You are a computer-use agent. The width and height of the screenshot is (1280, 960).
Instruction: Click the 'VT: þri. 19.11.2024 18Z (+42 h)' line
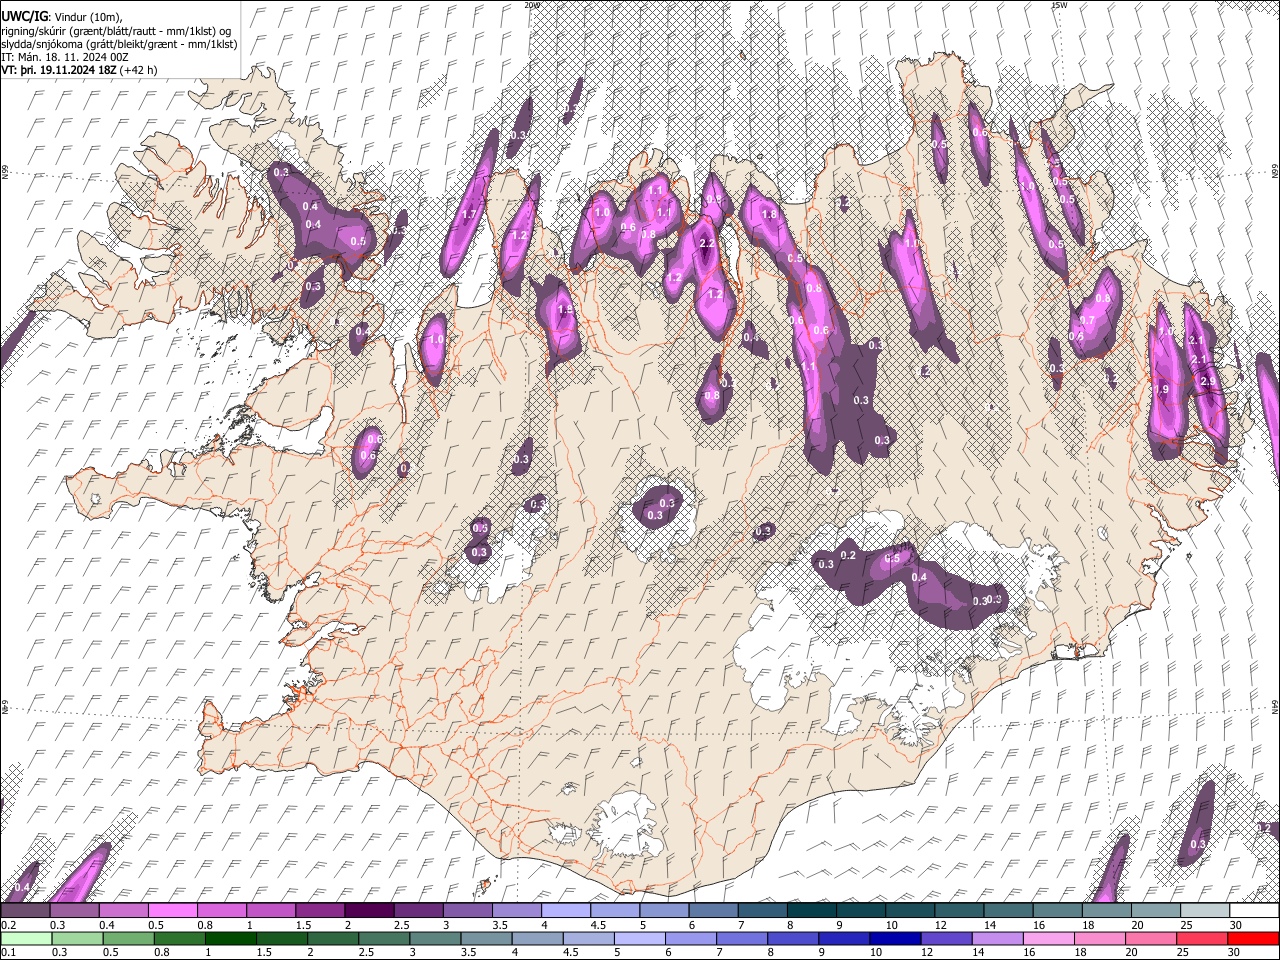(x=79, y=70)
